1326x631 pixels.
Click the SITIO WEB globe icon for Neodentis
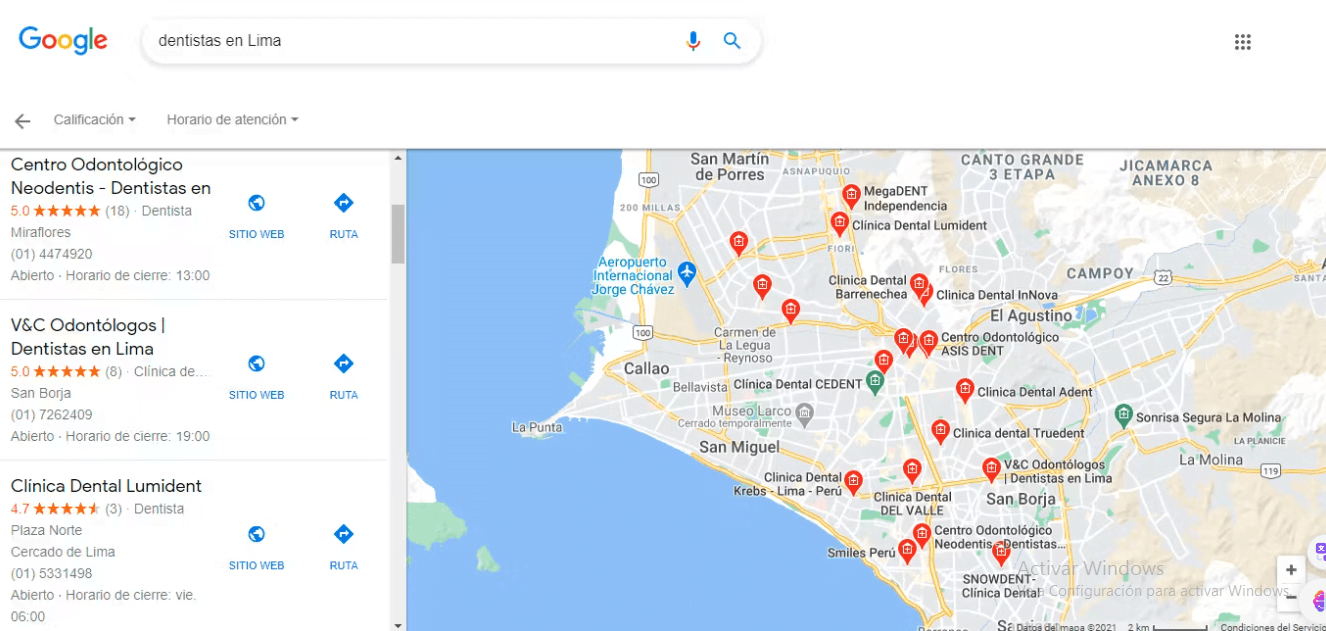click(x=256, y=204)
